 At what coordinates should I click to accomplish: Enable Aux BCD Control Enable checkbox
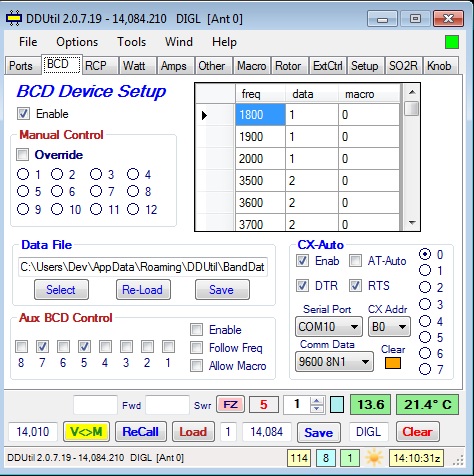tap(196, 330)
